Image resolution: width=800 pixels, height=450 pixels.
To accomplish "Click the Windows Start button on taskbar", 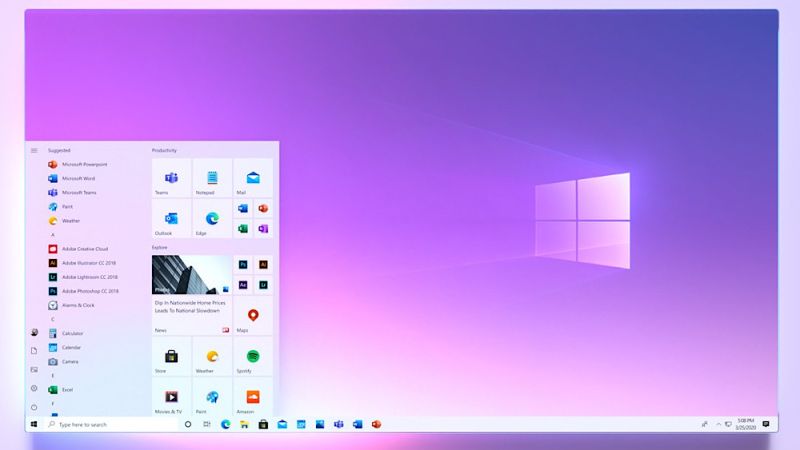I will coord(34,424).
